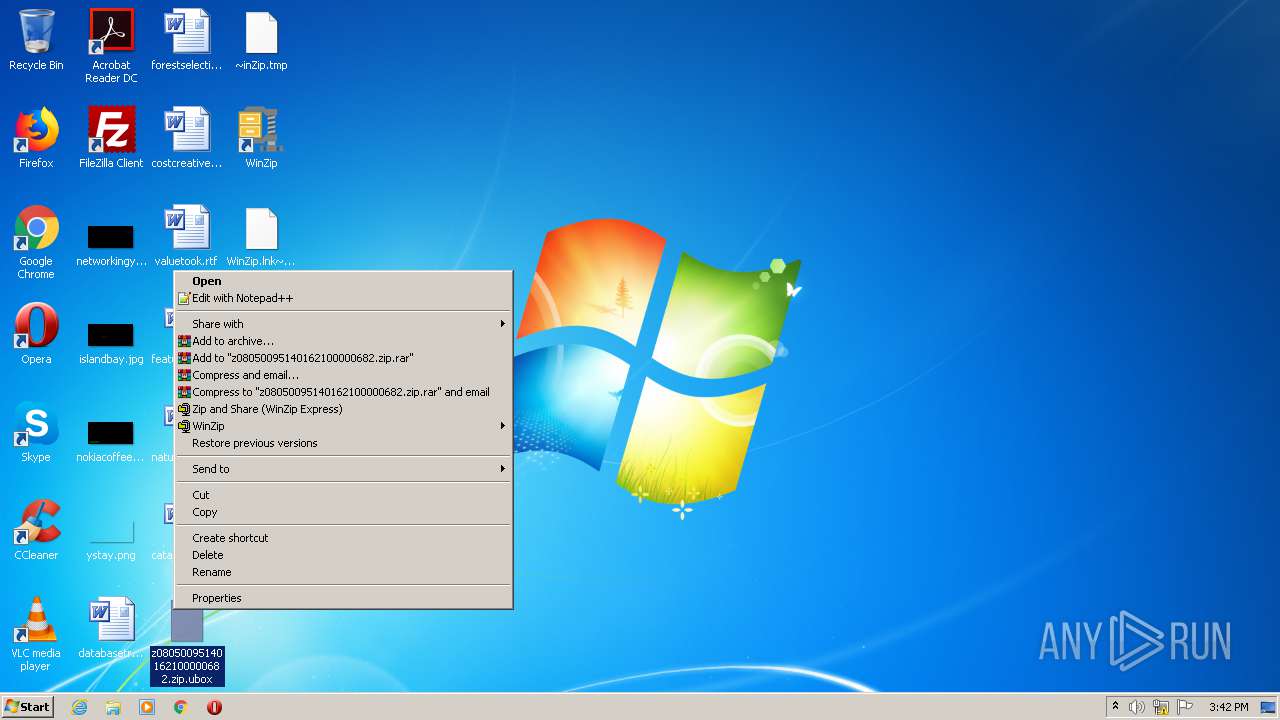This screenshot has height=720, width=1280.
Task: Select the WinZip.lnk~ file icon
Action: [261, 236]
